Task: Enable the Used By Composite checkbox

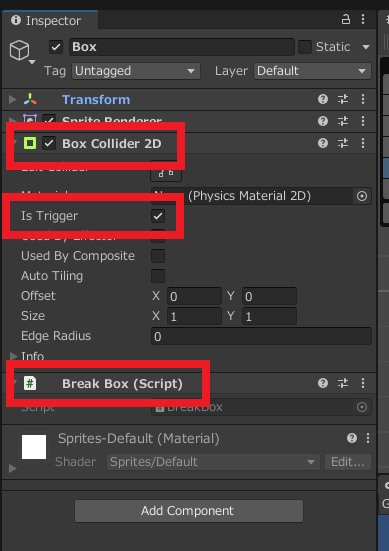Action: [158, 256]
